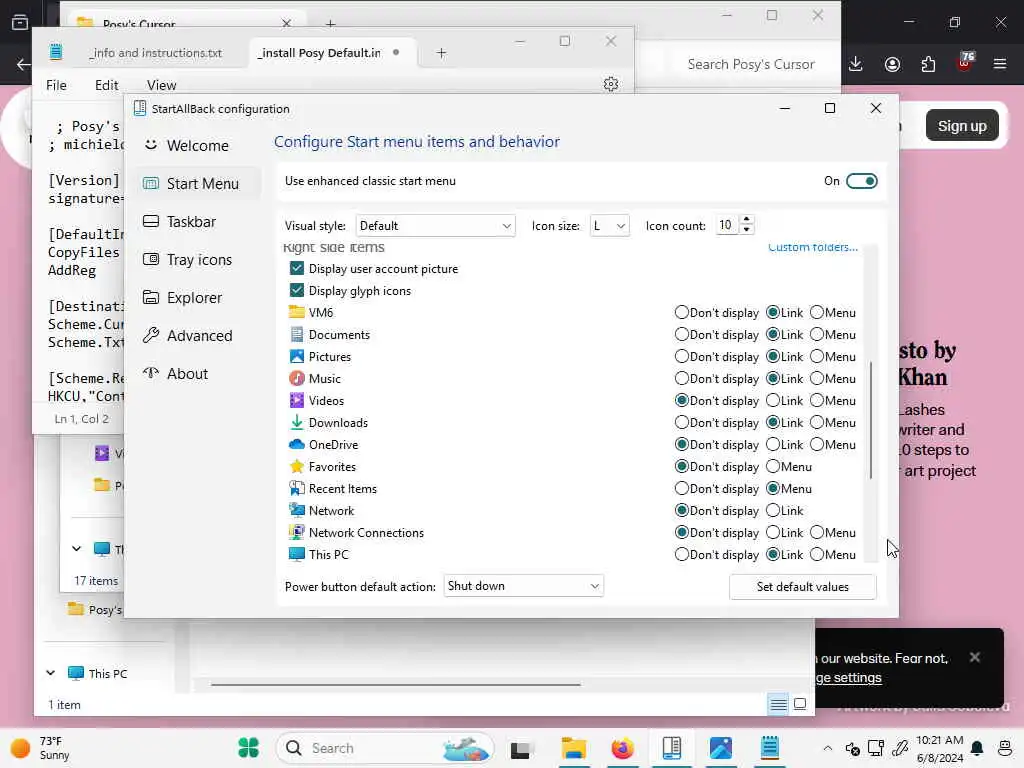This screenshot has height=768, width=1024.
Task: Uncheck Display user account picture
Action: pyautogui.click(x=296, y=268)
